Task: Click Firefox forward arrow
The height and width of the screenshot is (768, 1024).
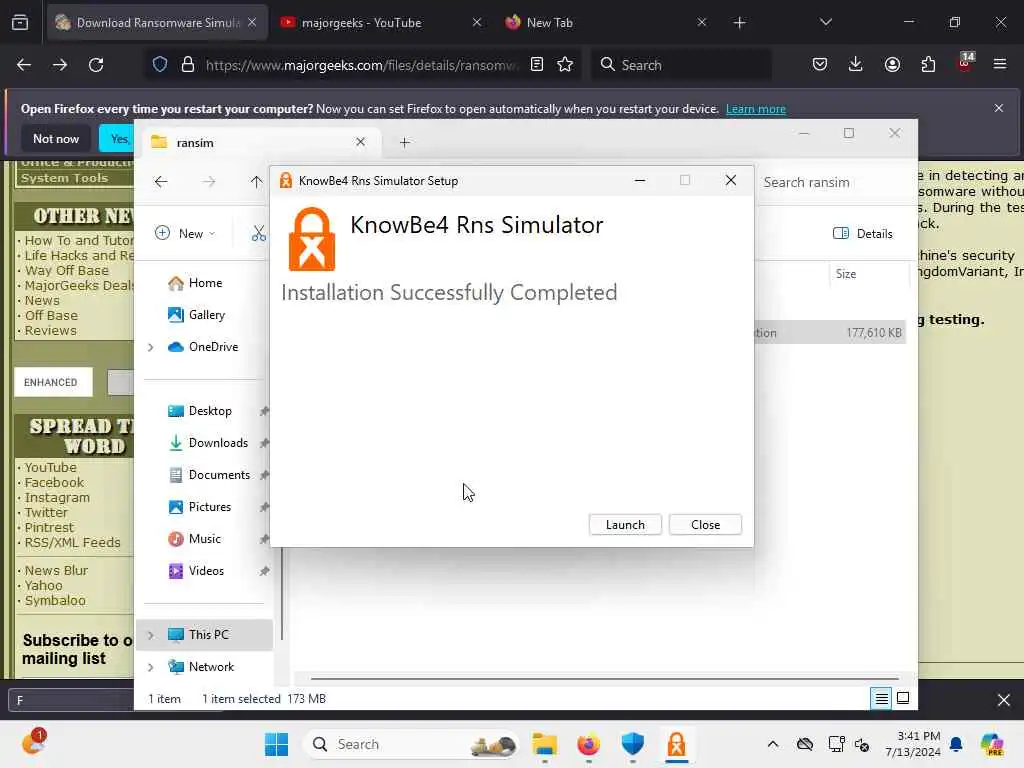Action: point(60,65)
